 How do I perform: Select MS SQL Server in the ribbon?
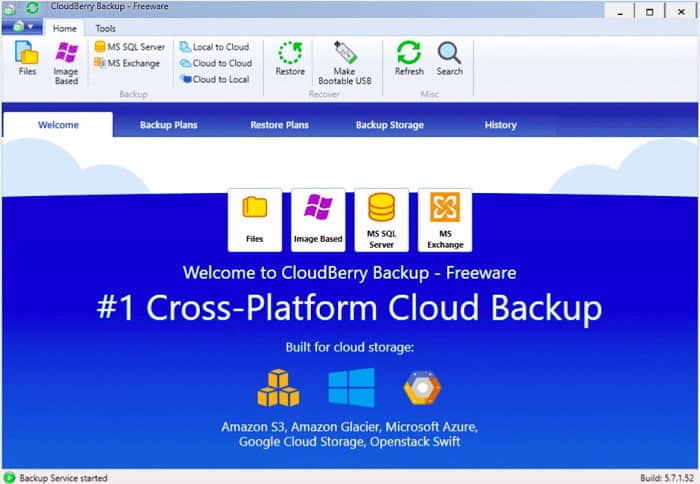[129, 47]
